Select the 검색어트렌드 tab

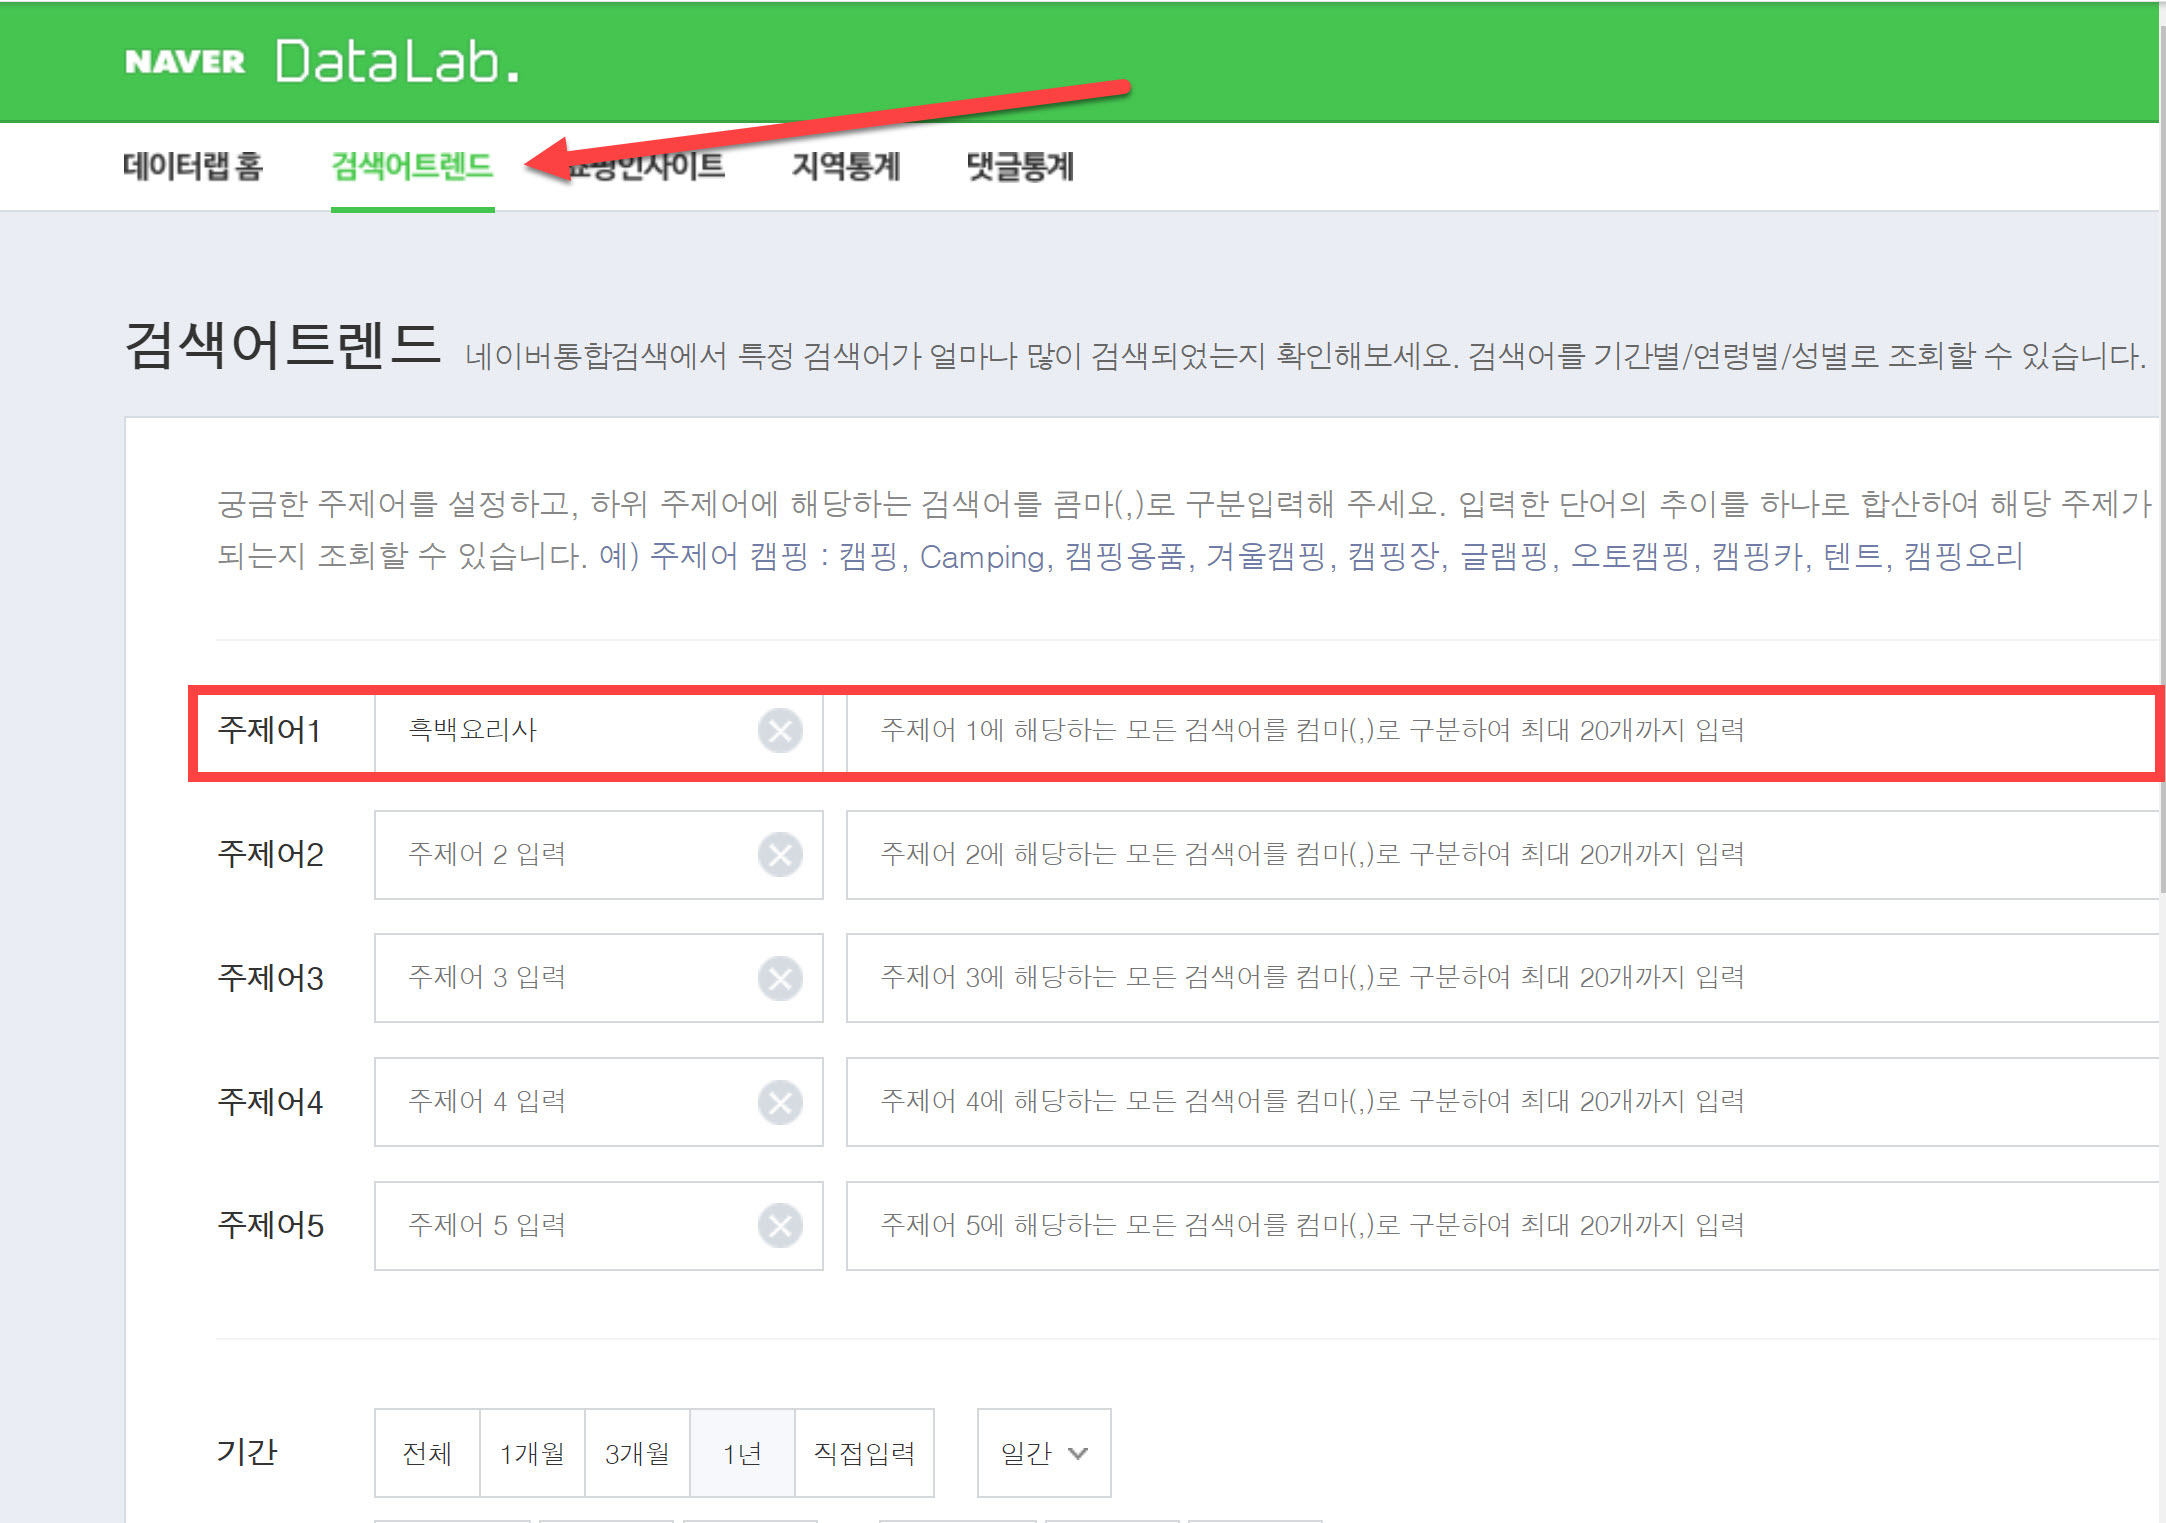coord(412,166)
